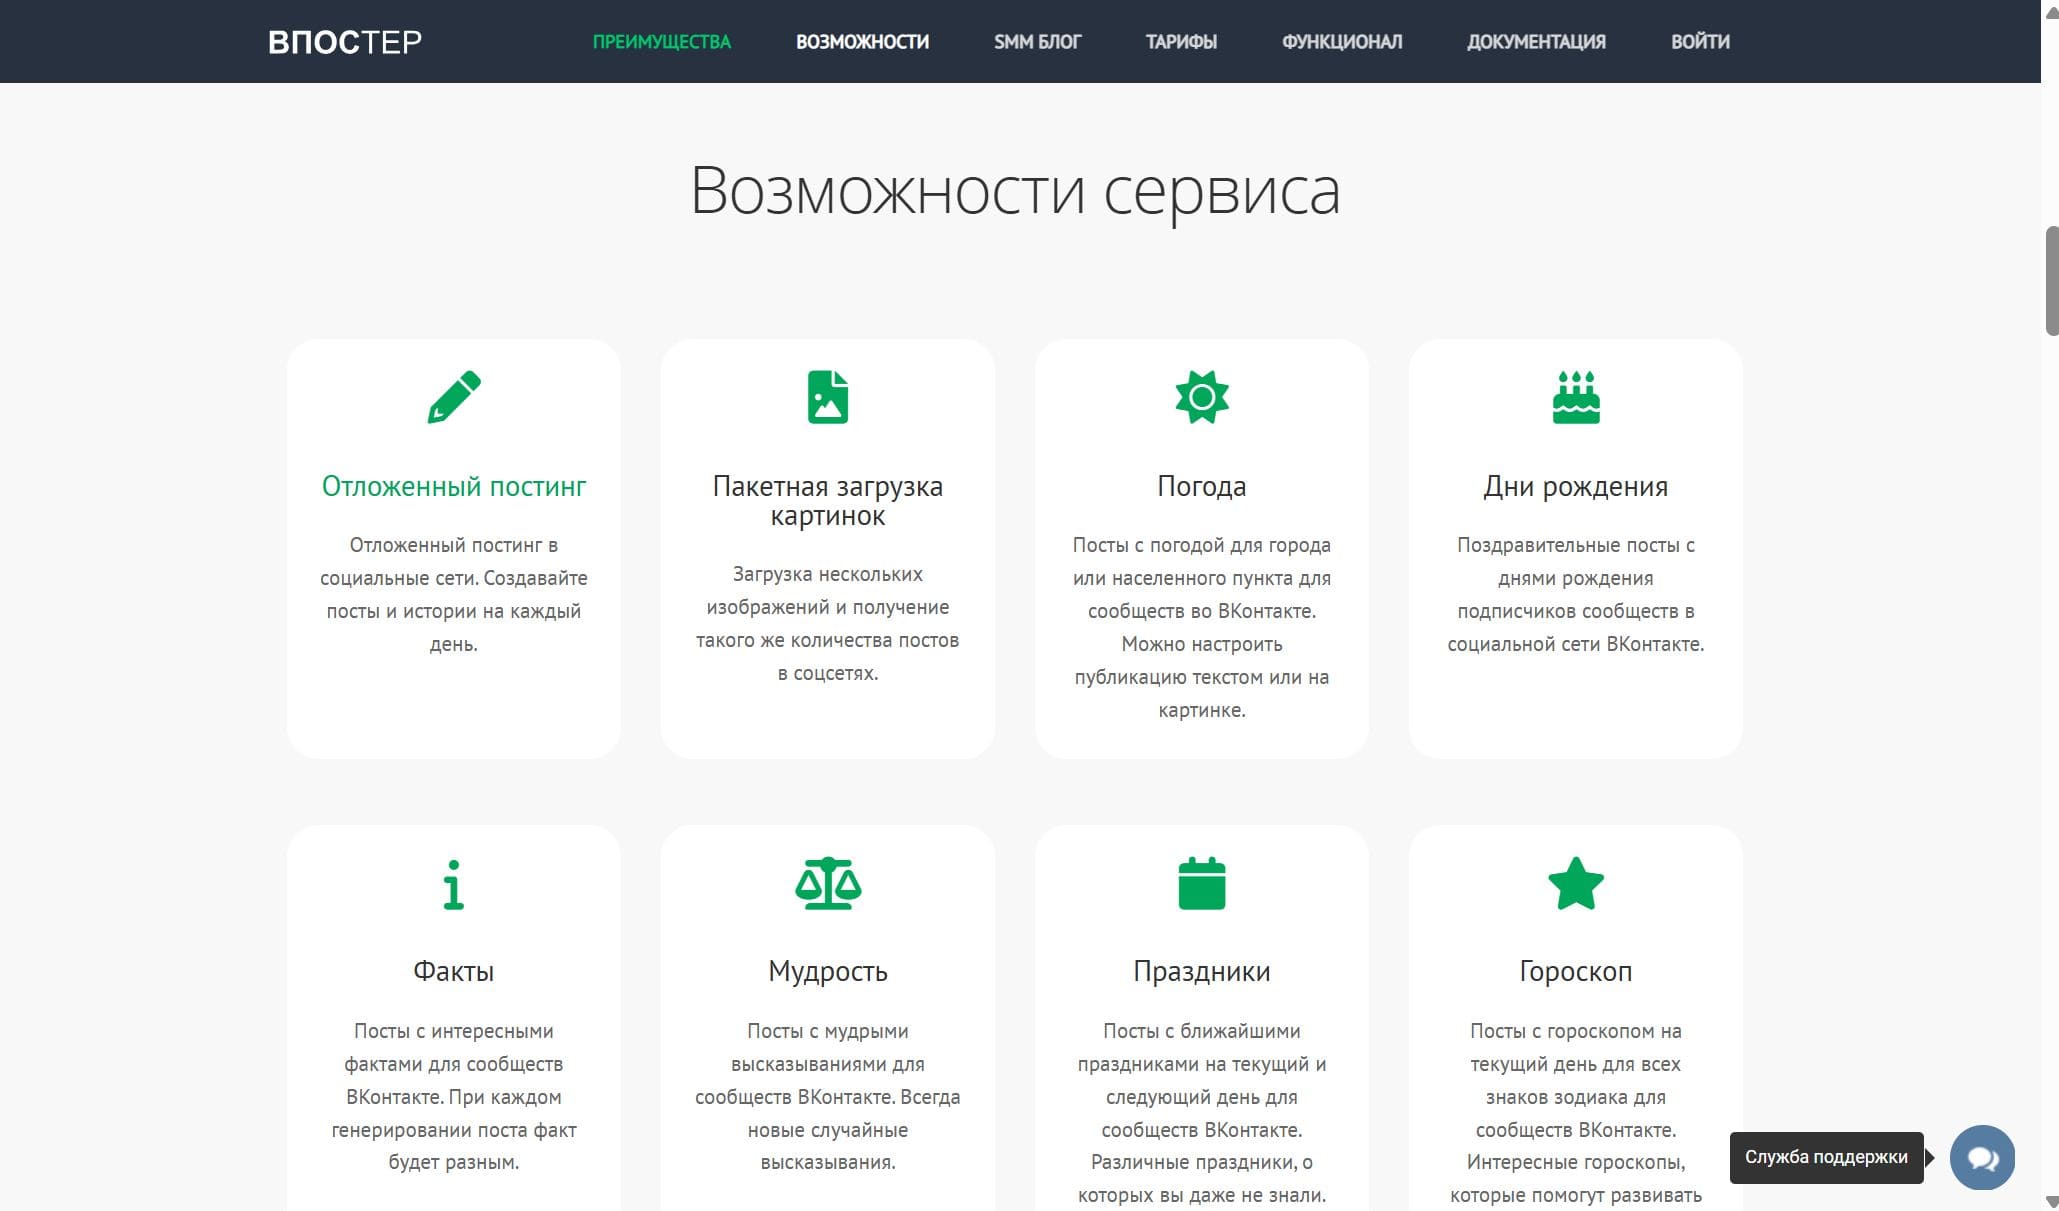Open the Отложенный постинг heading link

(454, 487)
